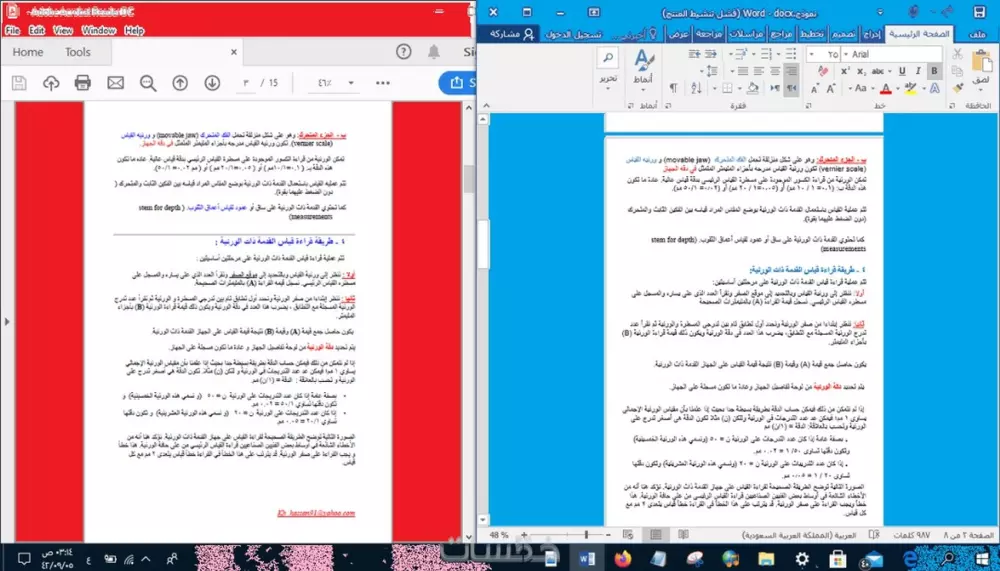Open Acrobat File menu
Image resolution: width=1000 pixels, height=571 pixels.
12,30
